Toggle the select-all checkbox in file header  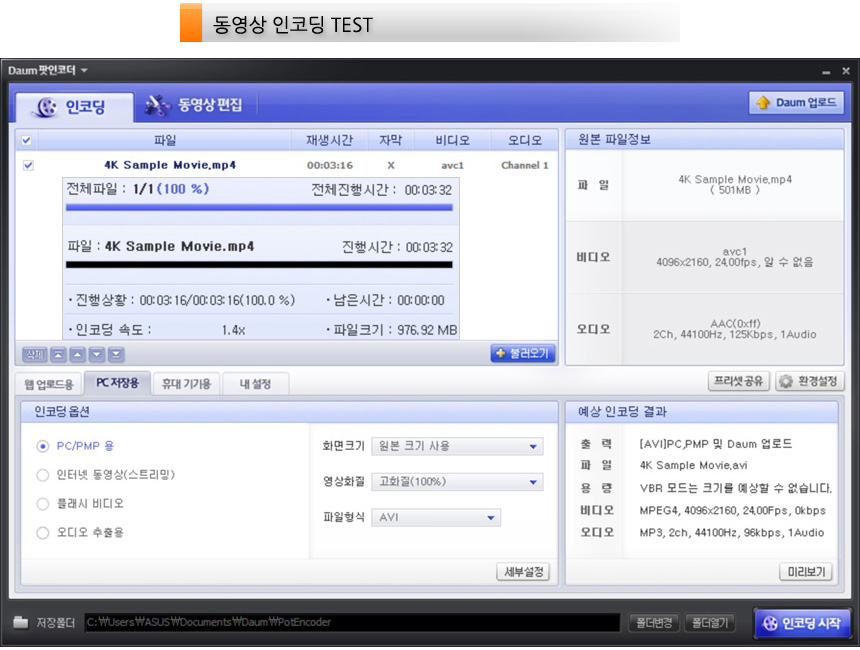27,141
